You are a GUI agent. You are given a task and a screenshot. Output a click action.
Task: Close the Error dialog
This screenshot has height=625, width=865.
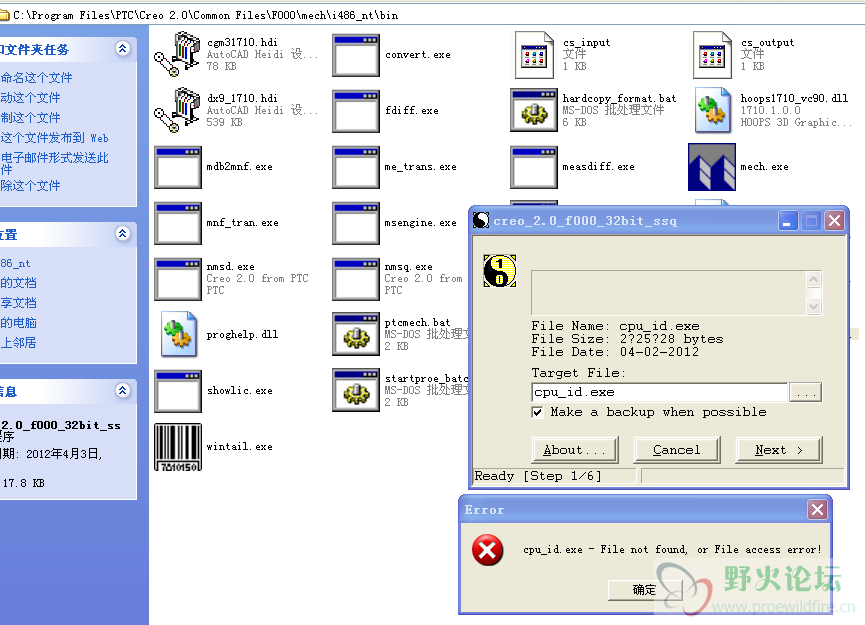818,510
